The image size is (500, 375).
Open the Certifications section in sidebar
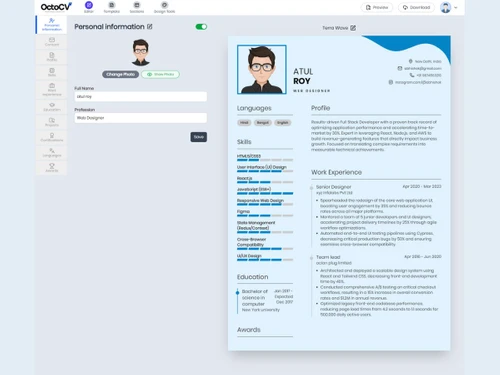click(x=52, y=137)
